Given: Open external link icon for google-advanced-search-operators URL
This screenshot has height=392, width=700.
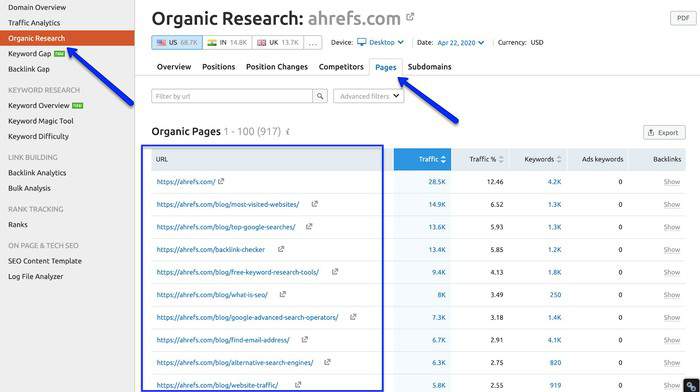Looking at the screenshot, I should click(353, 317).
